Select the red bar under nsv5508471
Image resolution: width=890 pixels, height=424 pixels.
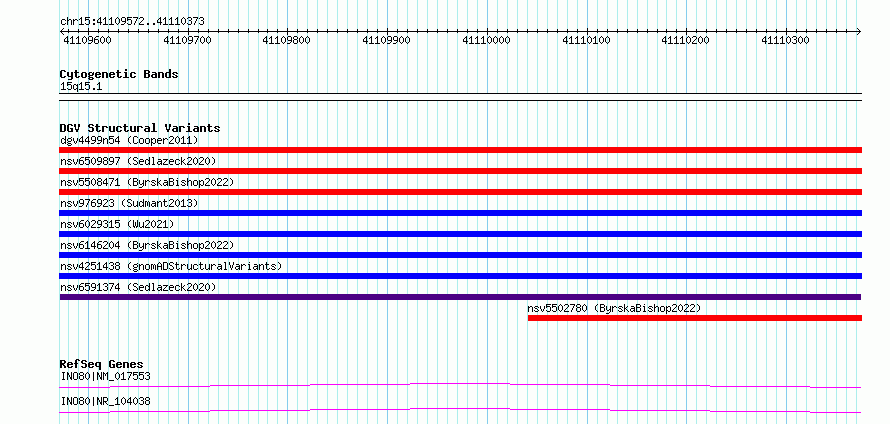pyautogui.click(x=461, y=192)
